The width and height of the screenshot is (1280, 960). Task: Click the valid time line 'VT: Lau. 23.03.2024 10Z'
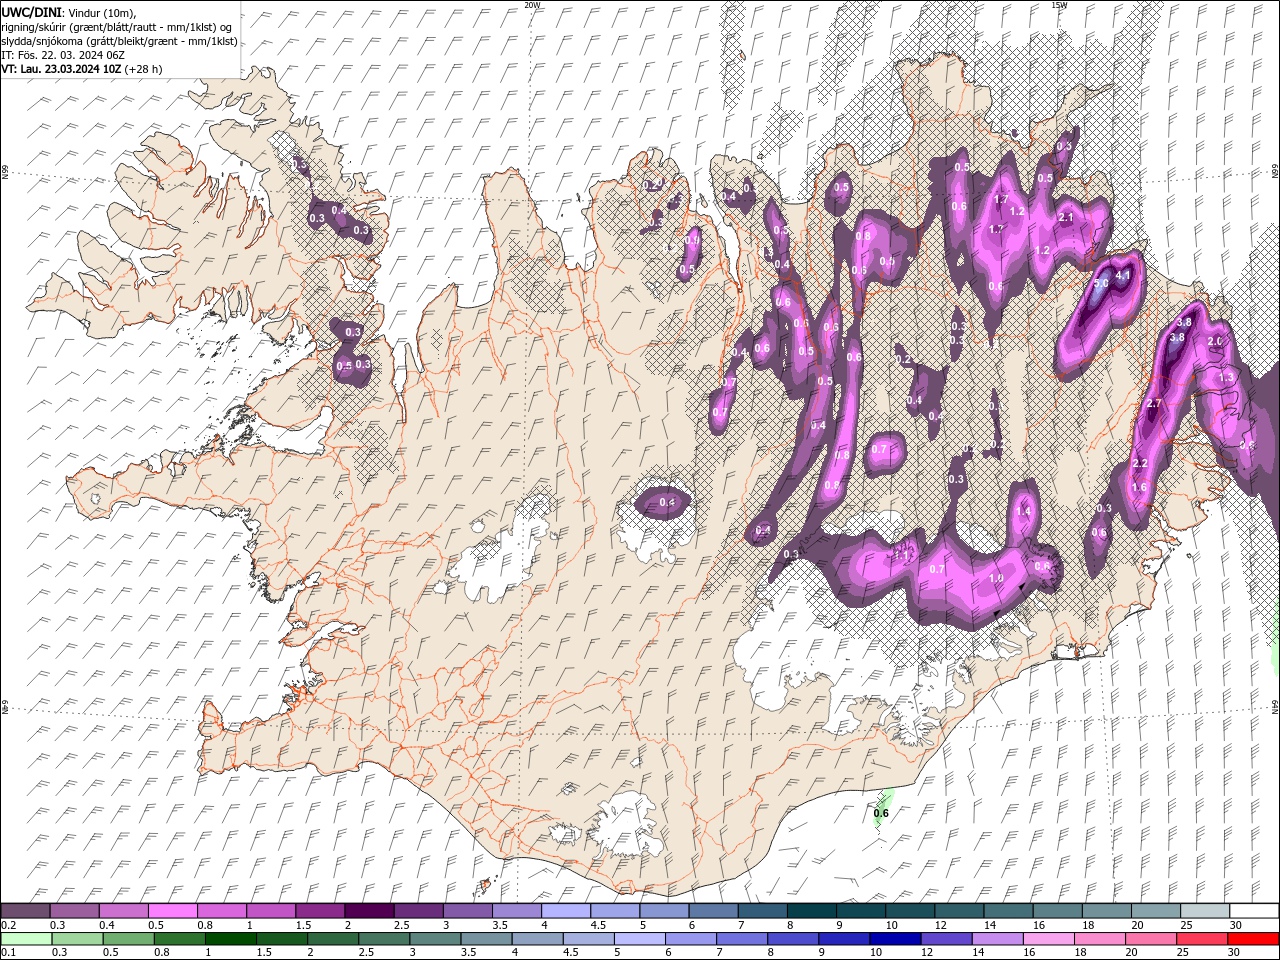pos(61,69)
